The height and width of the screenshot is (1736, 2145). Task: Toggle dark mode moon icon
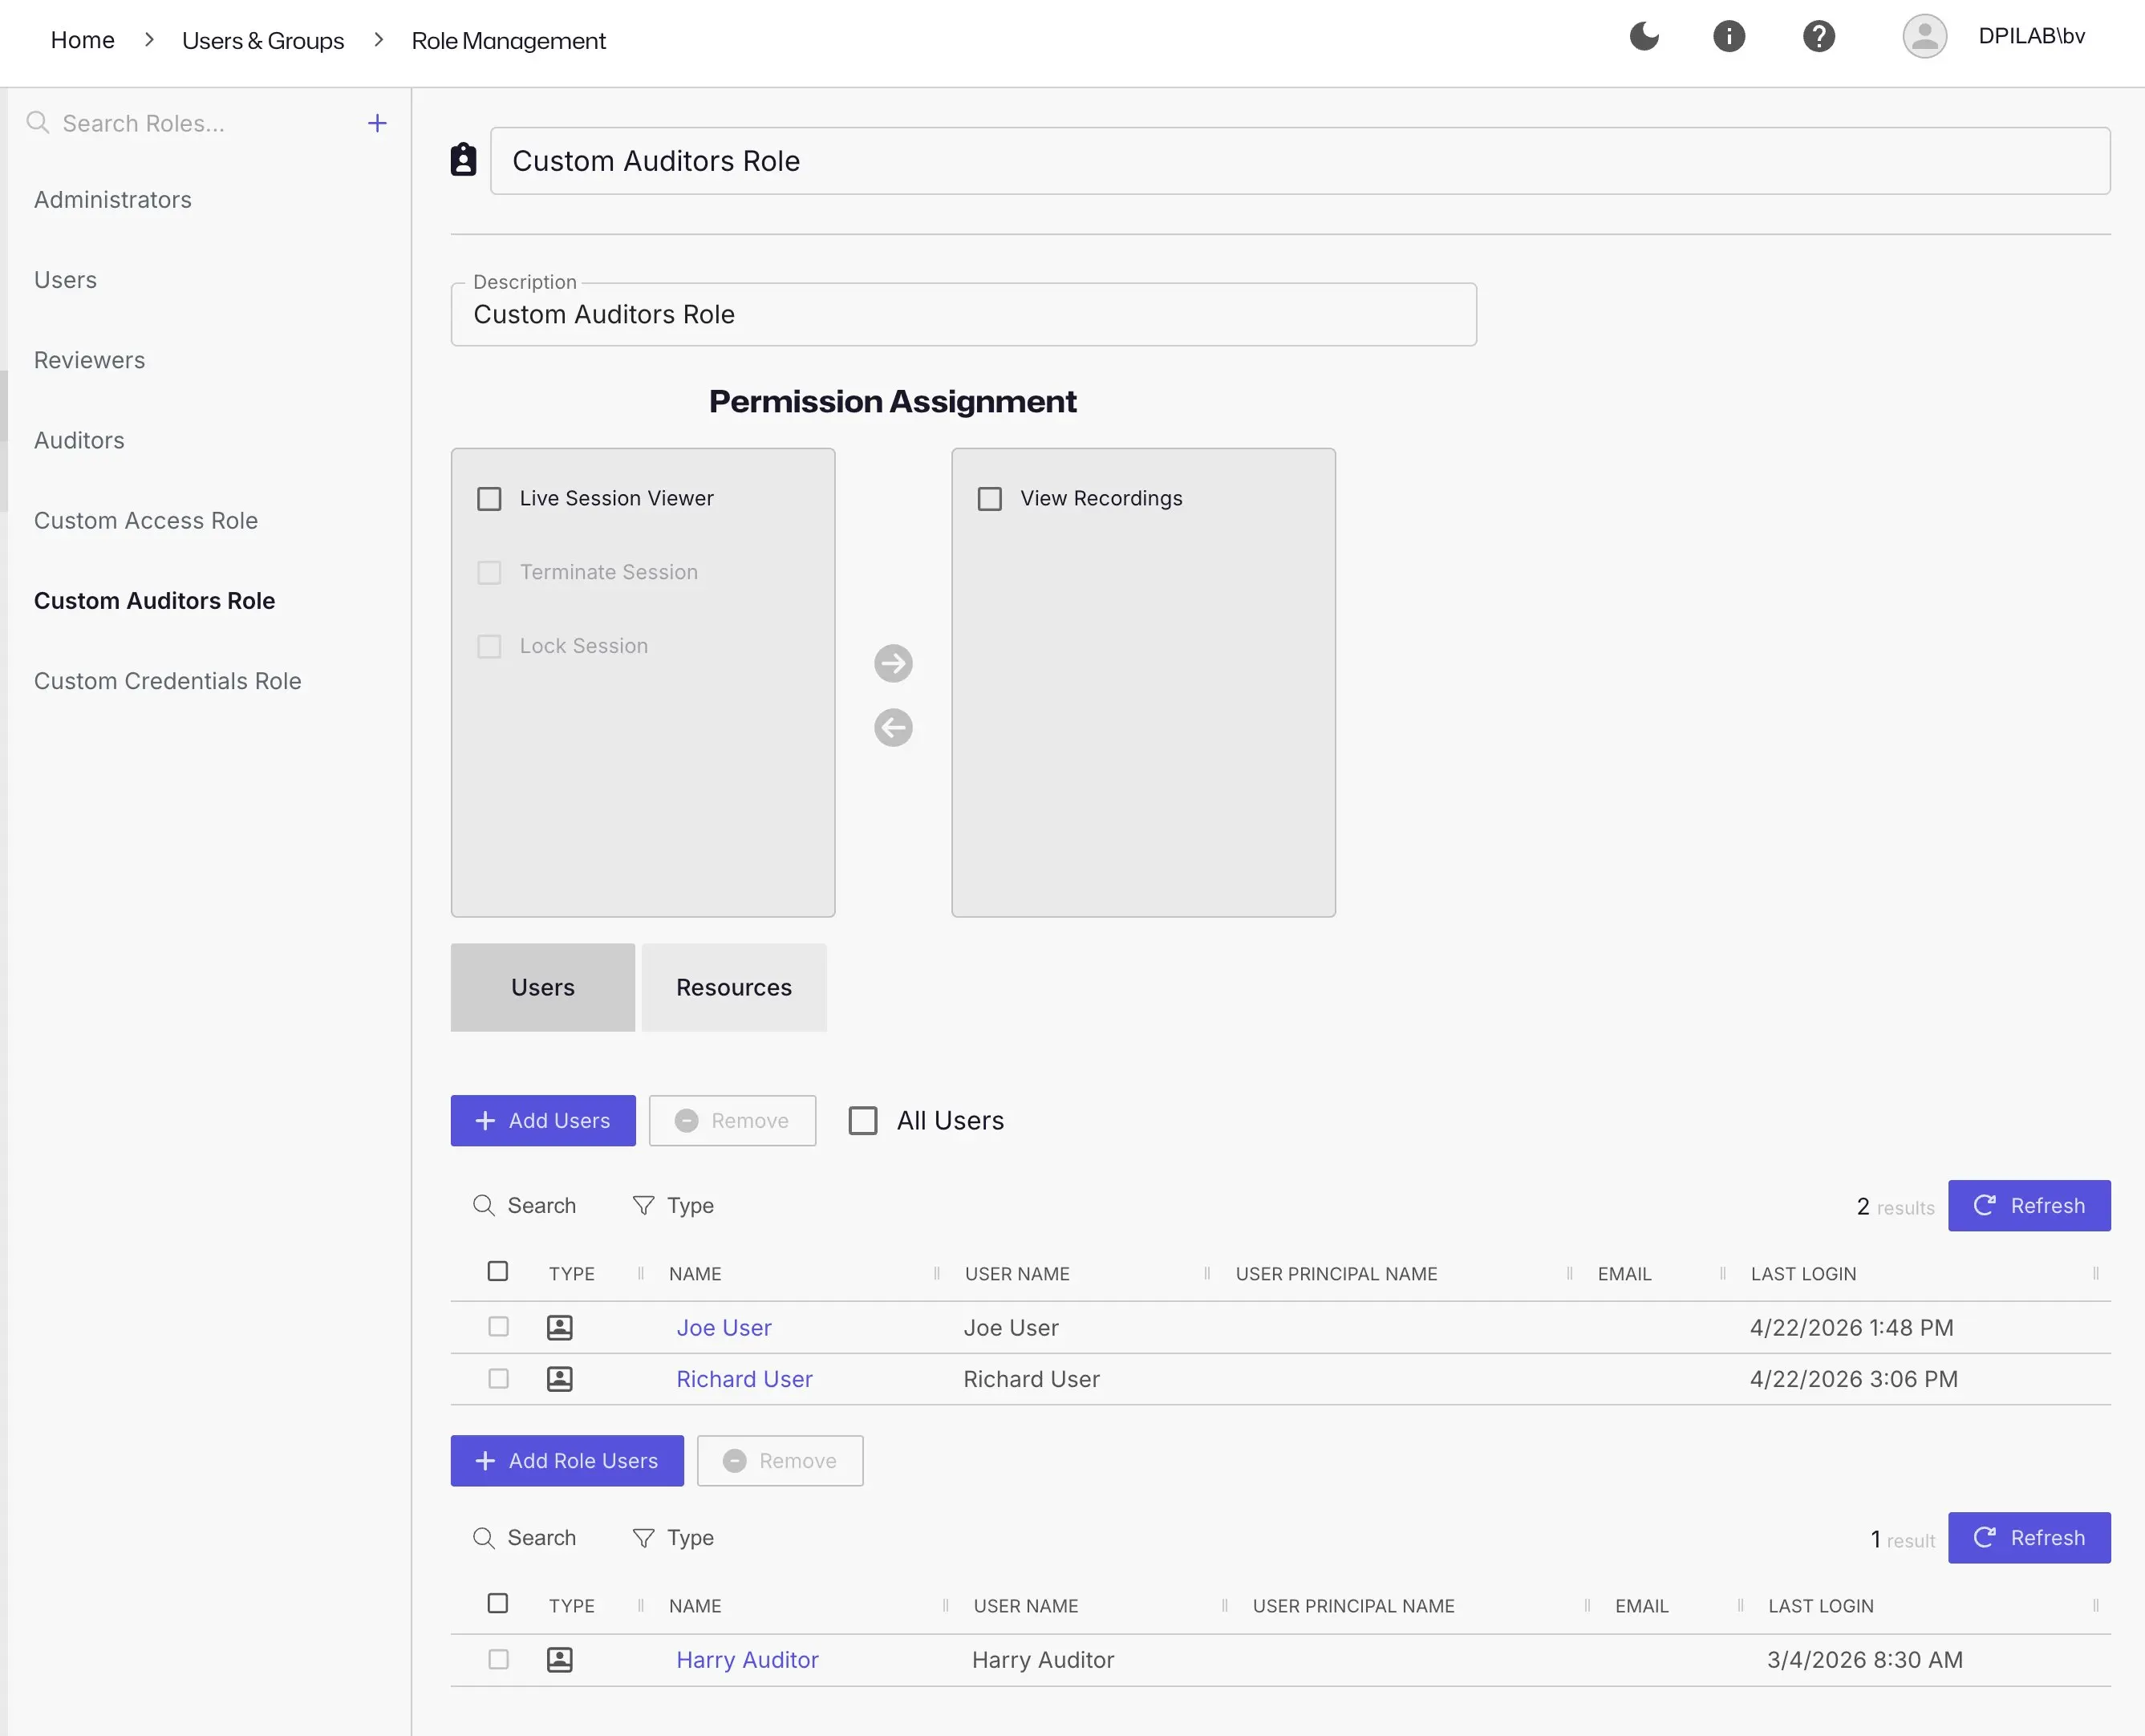click(1644, 36)
